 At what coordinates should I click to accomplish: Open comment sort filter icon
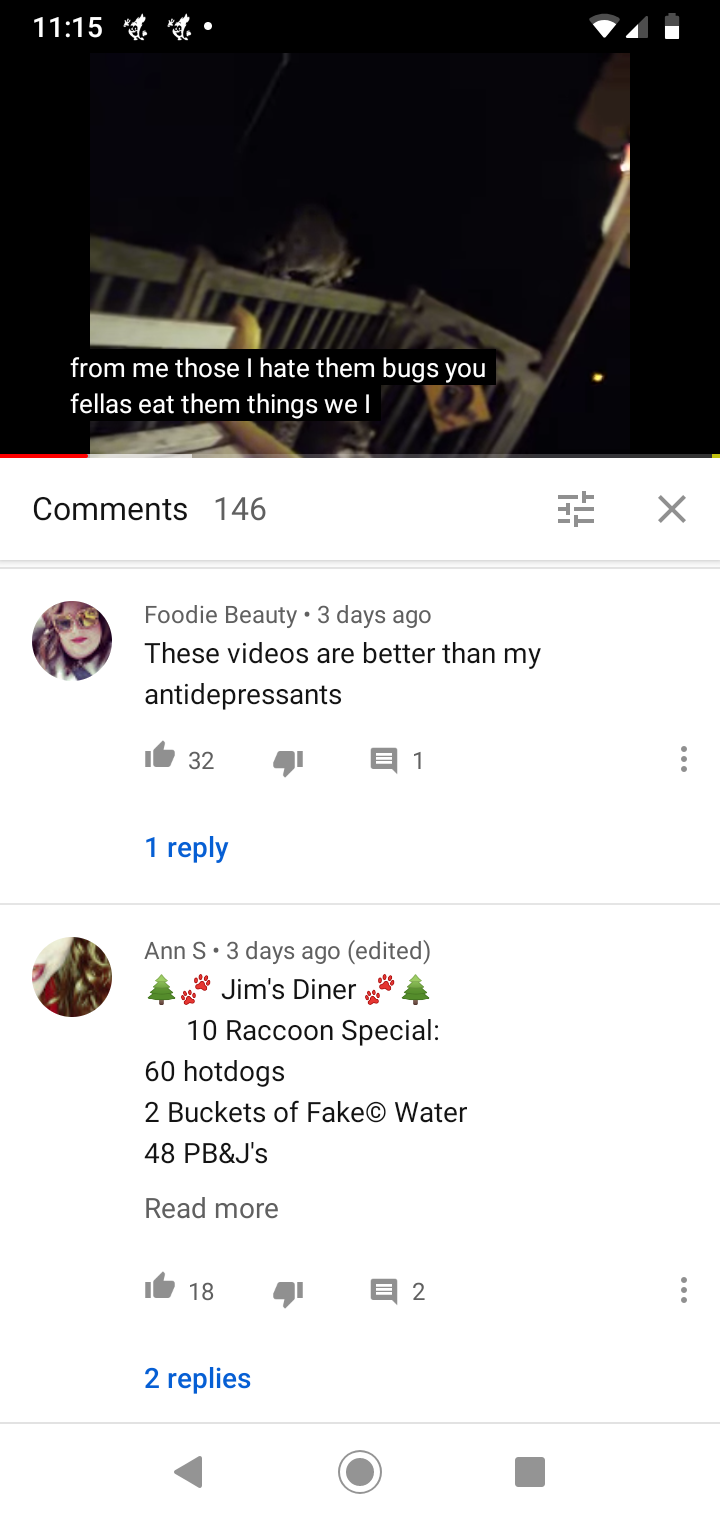tap(576, 509)
